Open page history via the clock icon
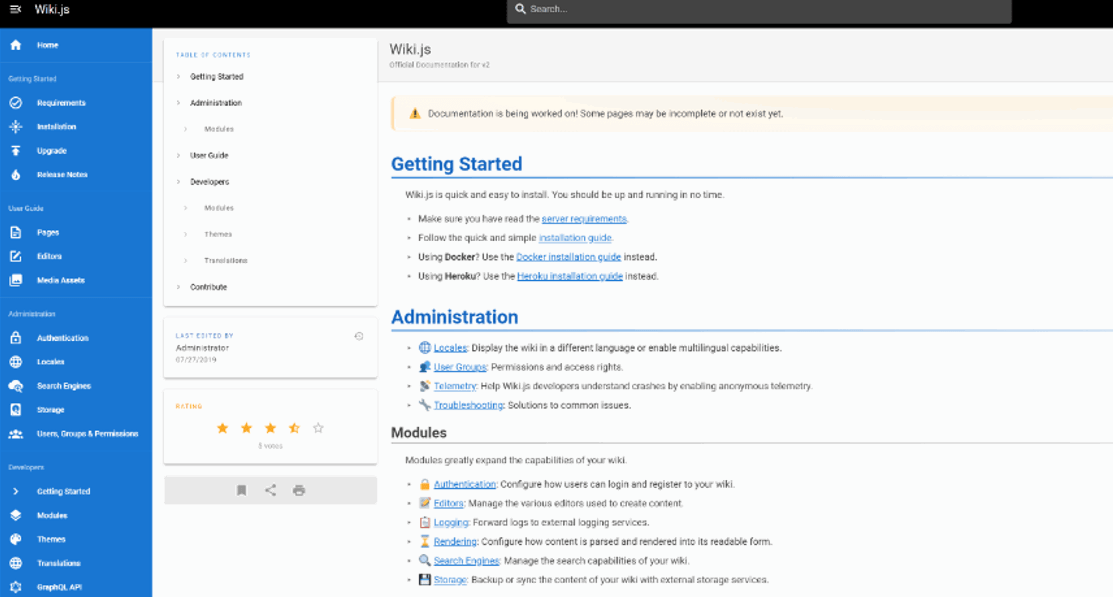Viewport: 1113px width, 597px height. pyautogui.click(x=359, y=336)
